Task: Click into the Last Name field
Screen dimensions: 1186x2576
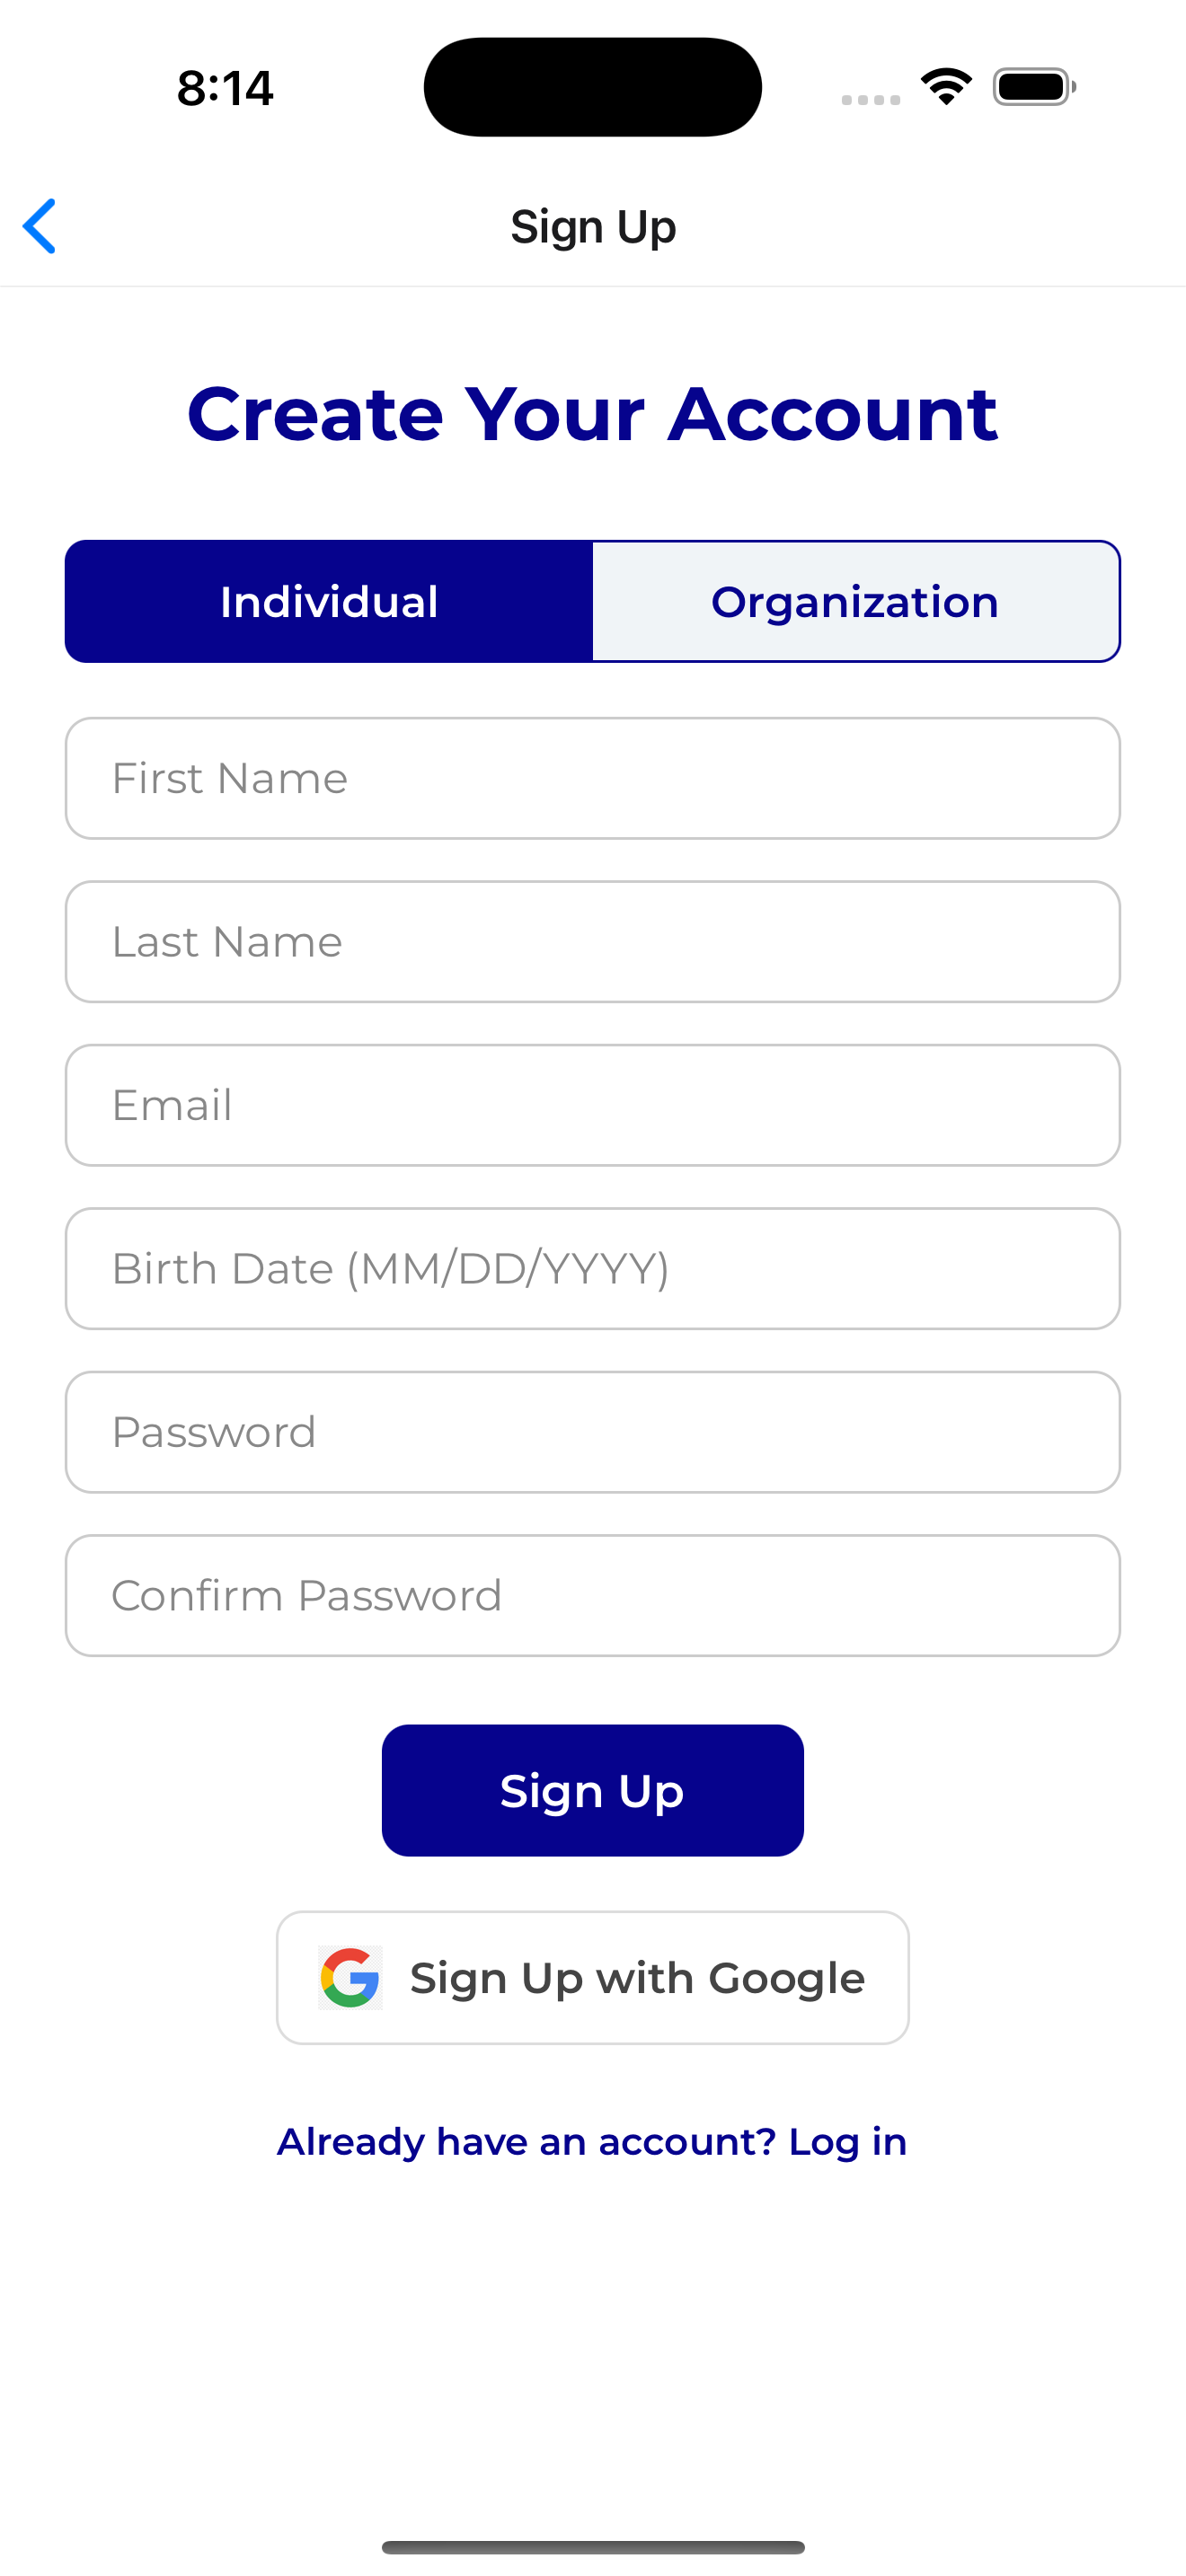Action: pyautogui.click(x=593, y=941)
